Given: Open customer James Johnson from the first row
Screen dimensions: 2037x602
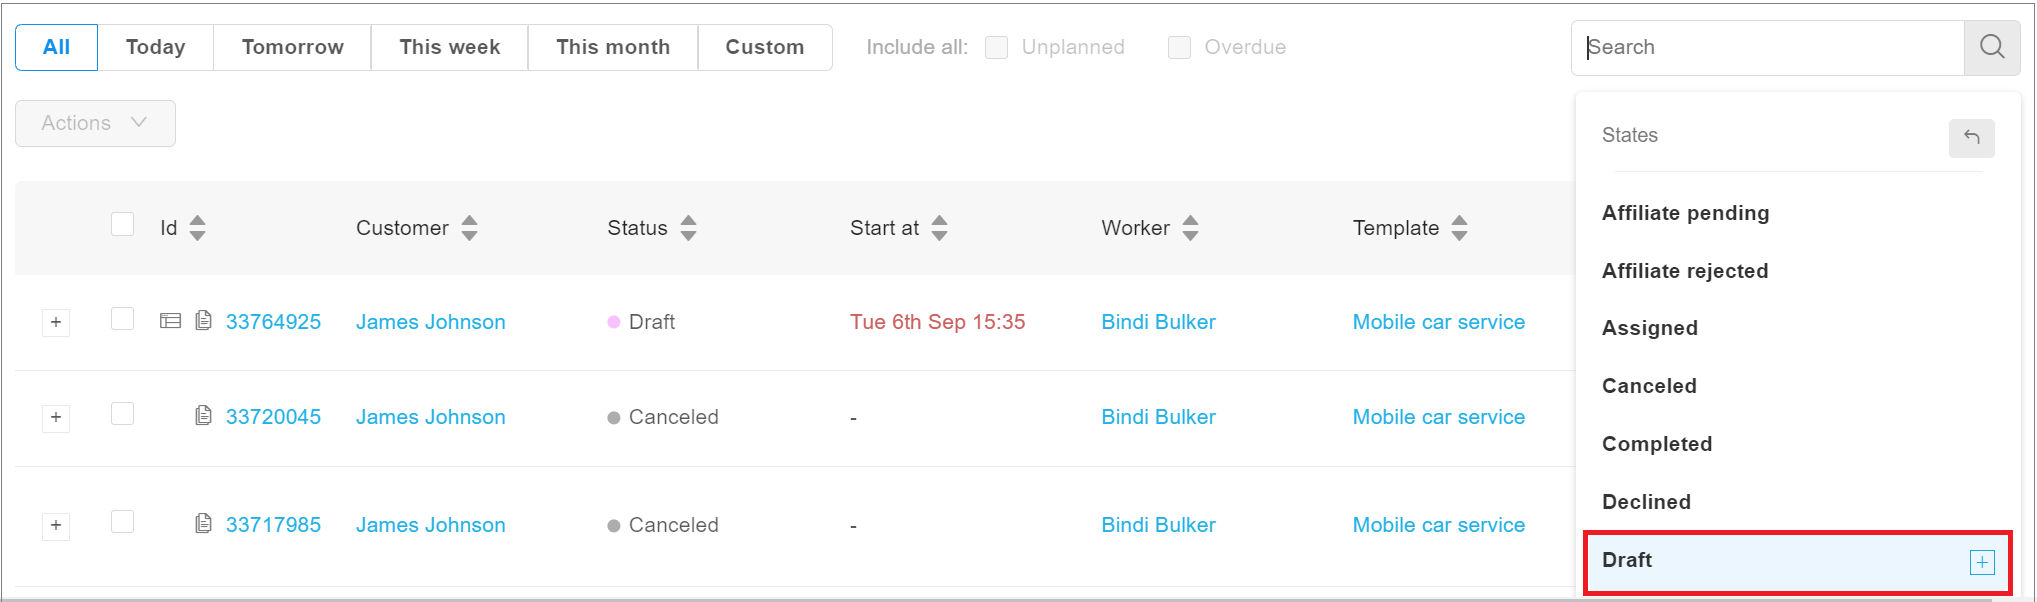Looking at the screenshot, I should [430, 321].
